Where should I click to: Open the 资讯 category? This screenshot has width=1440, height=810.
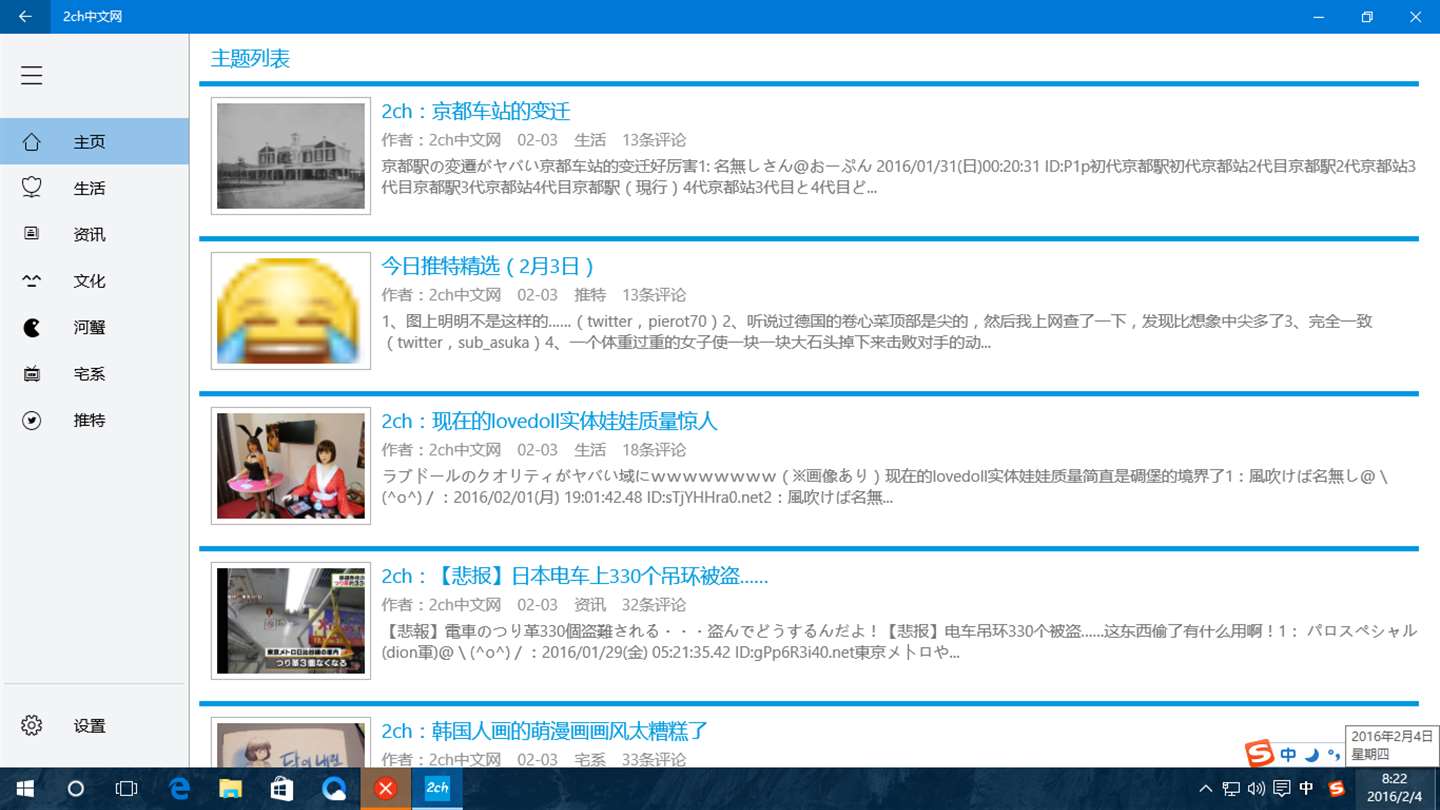pos(94,234)
